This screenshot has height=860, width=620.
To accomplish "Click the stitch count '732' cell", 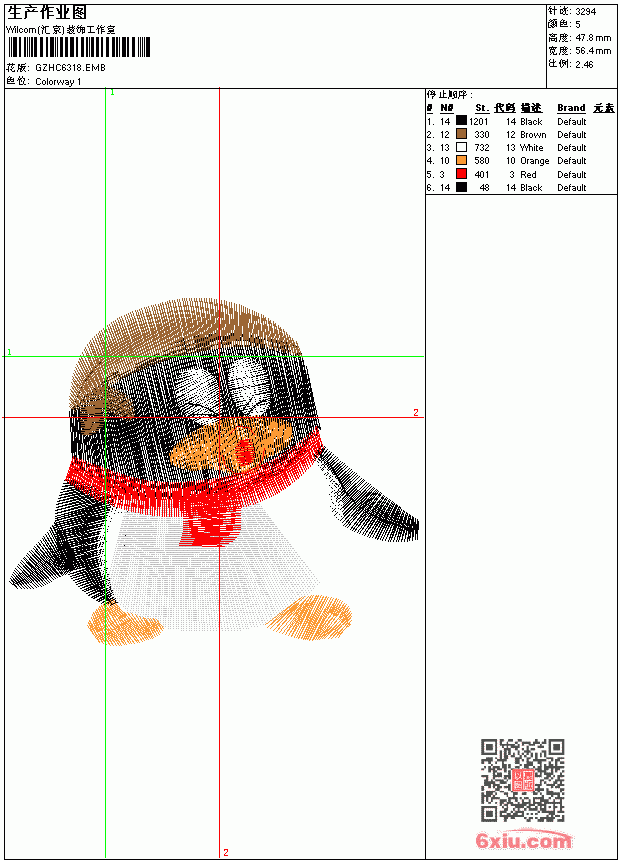I will 482,148.
